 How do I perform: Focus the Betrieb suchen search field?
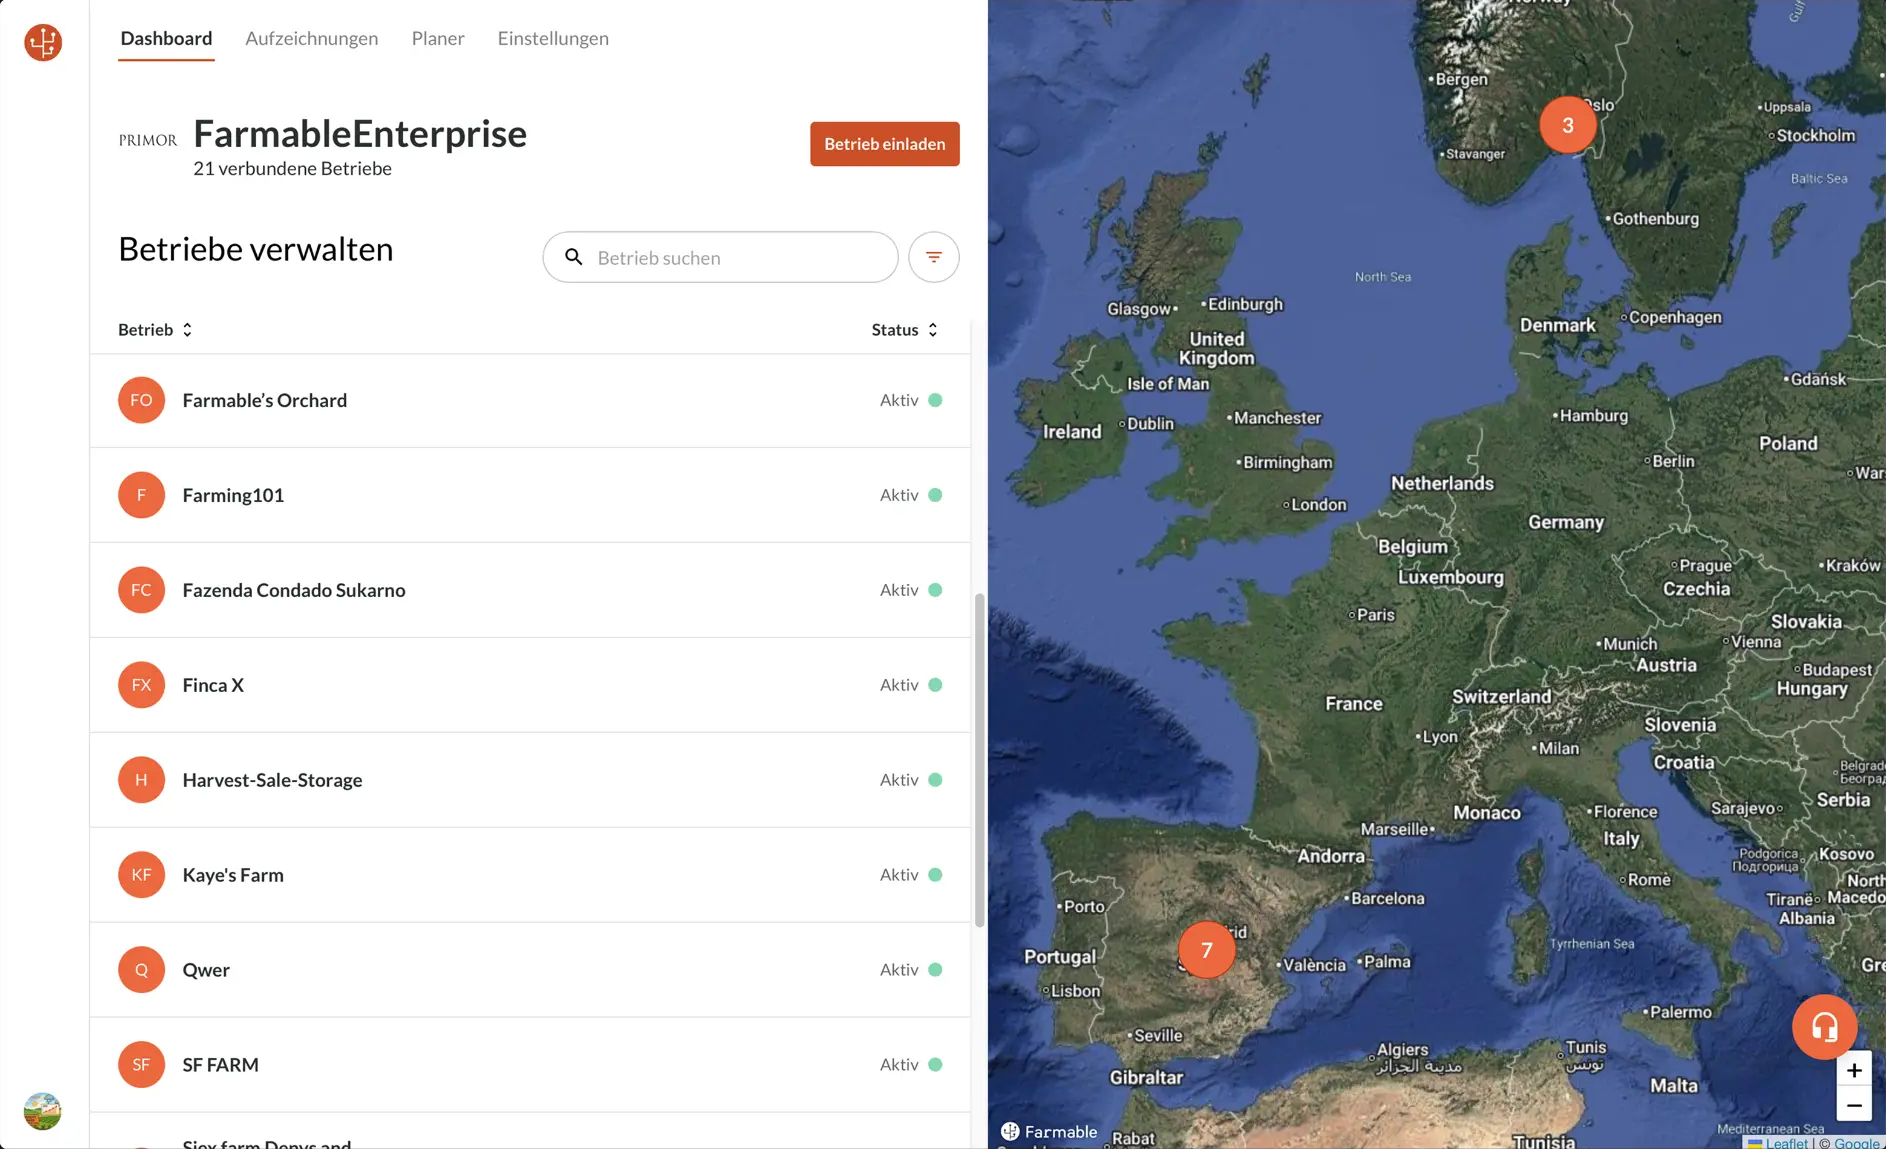pos(720,257)
